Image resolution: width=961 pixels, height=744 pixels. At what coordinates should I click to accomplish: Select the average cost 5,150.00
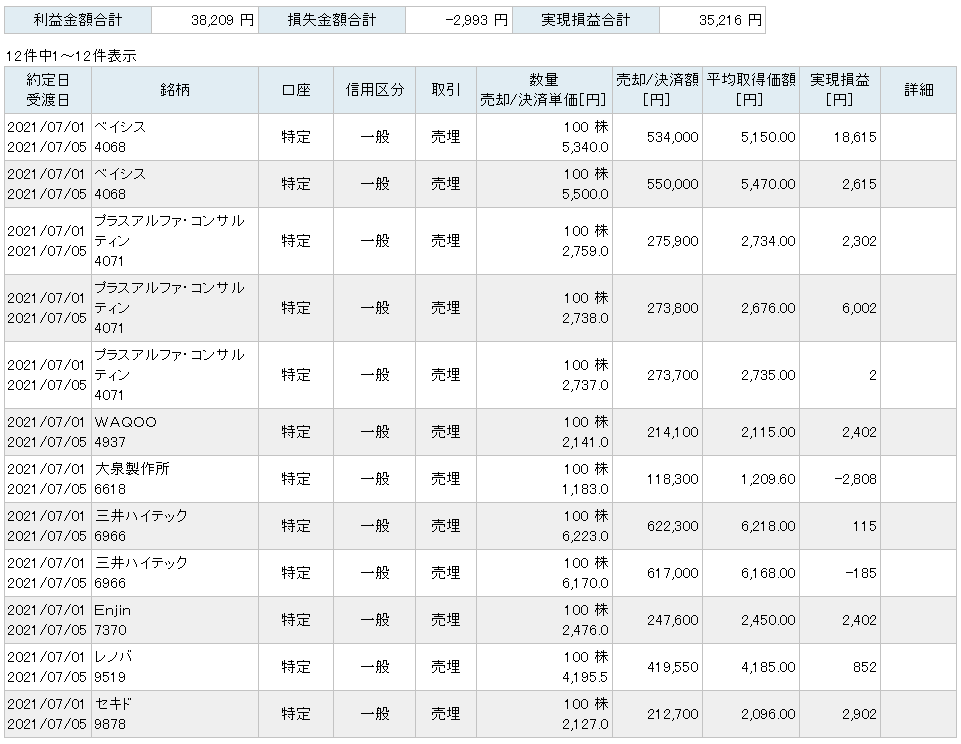768,137
